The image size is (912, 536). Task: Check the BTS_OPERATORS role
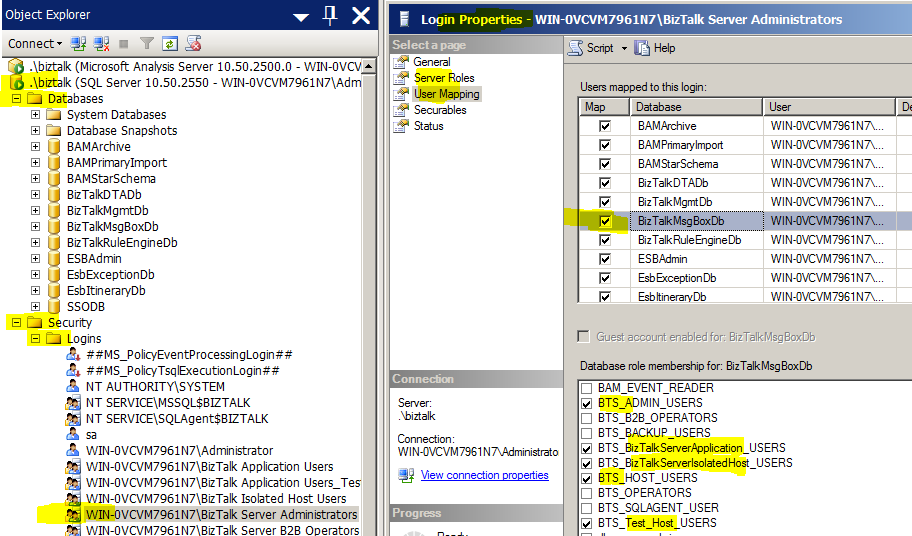coord(586,494)
